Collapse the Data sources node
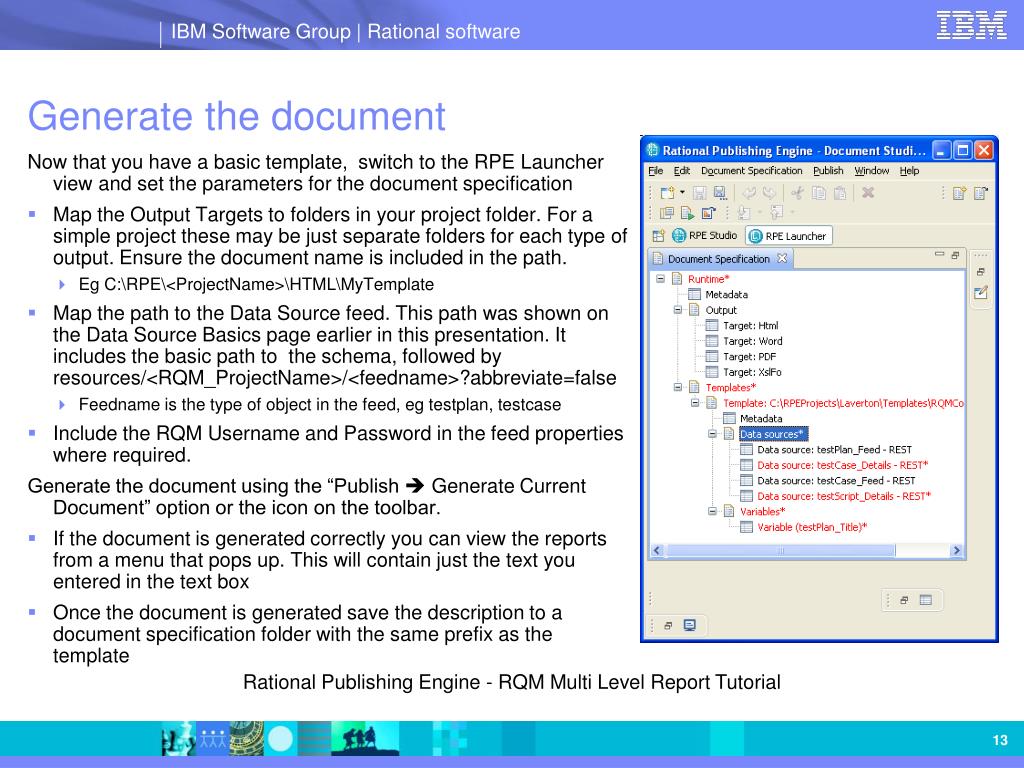Viewport: 1024px width, 768px height. (x=712, y=434)
